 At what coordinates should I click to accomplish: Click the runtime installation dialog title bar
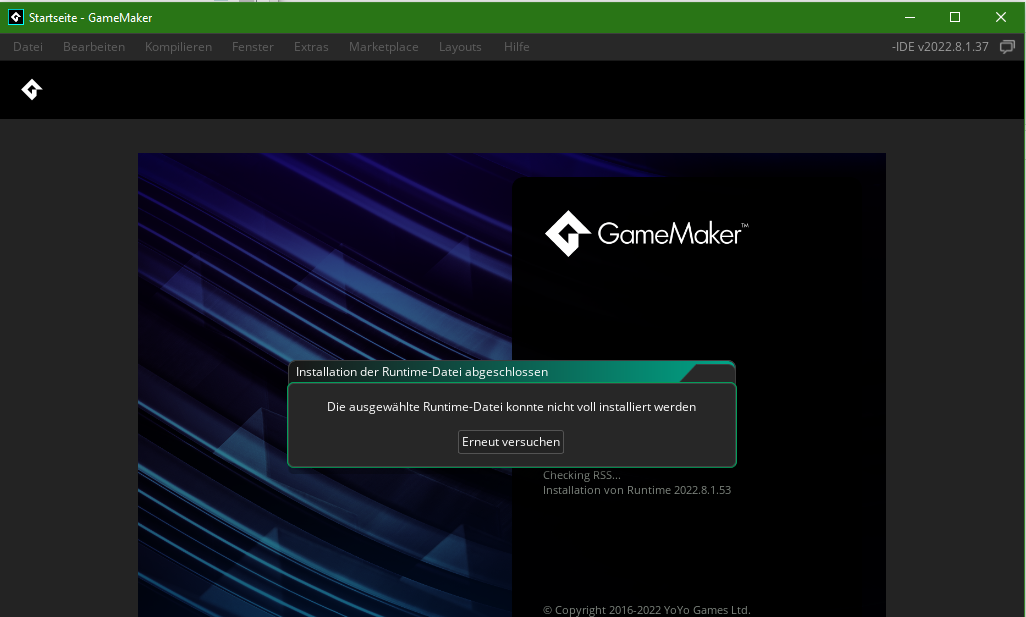click(x=480, y=372)
